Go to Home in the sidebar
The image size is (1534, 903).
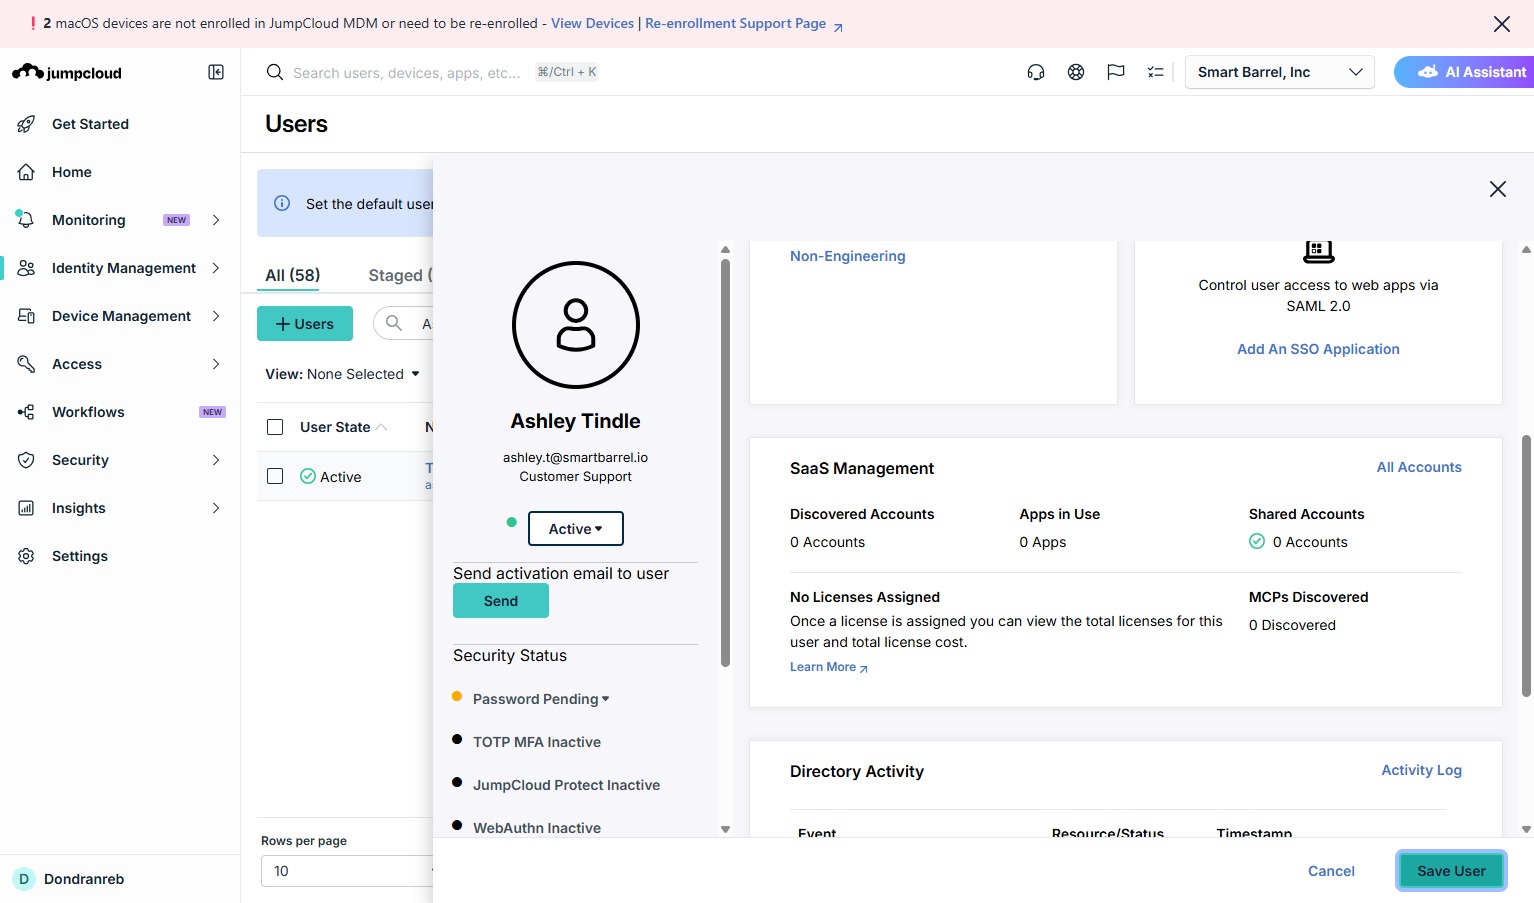(x=72, y=172)
